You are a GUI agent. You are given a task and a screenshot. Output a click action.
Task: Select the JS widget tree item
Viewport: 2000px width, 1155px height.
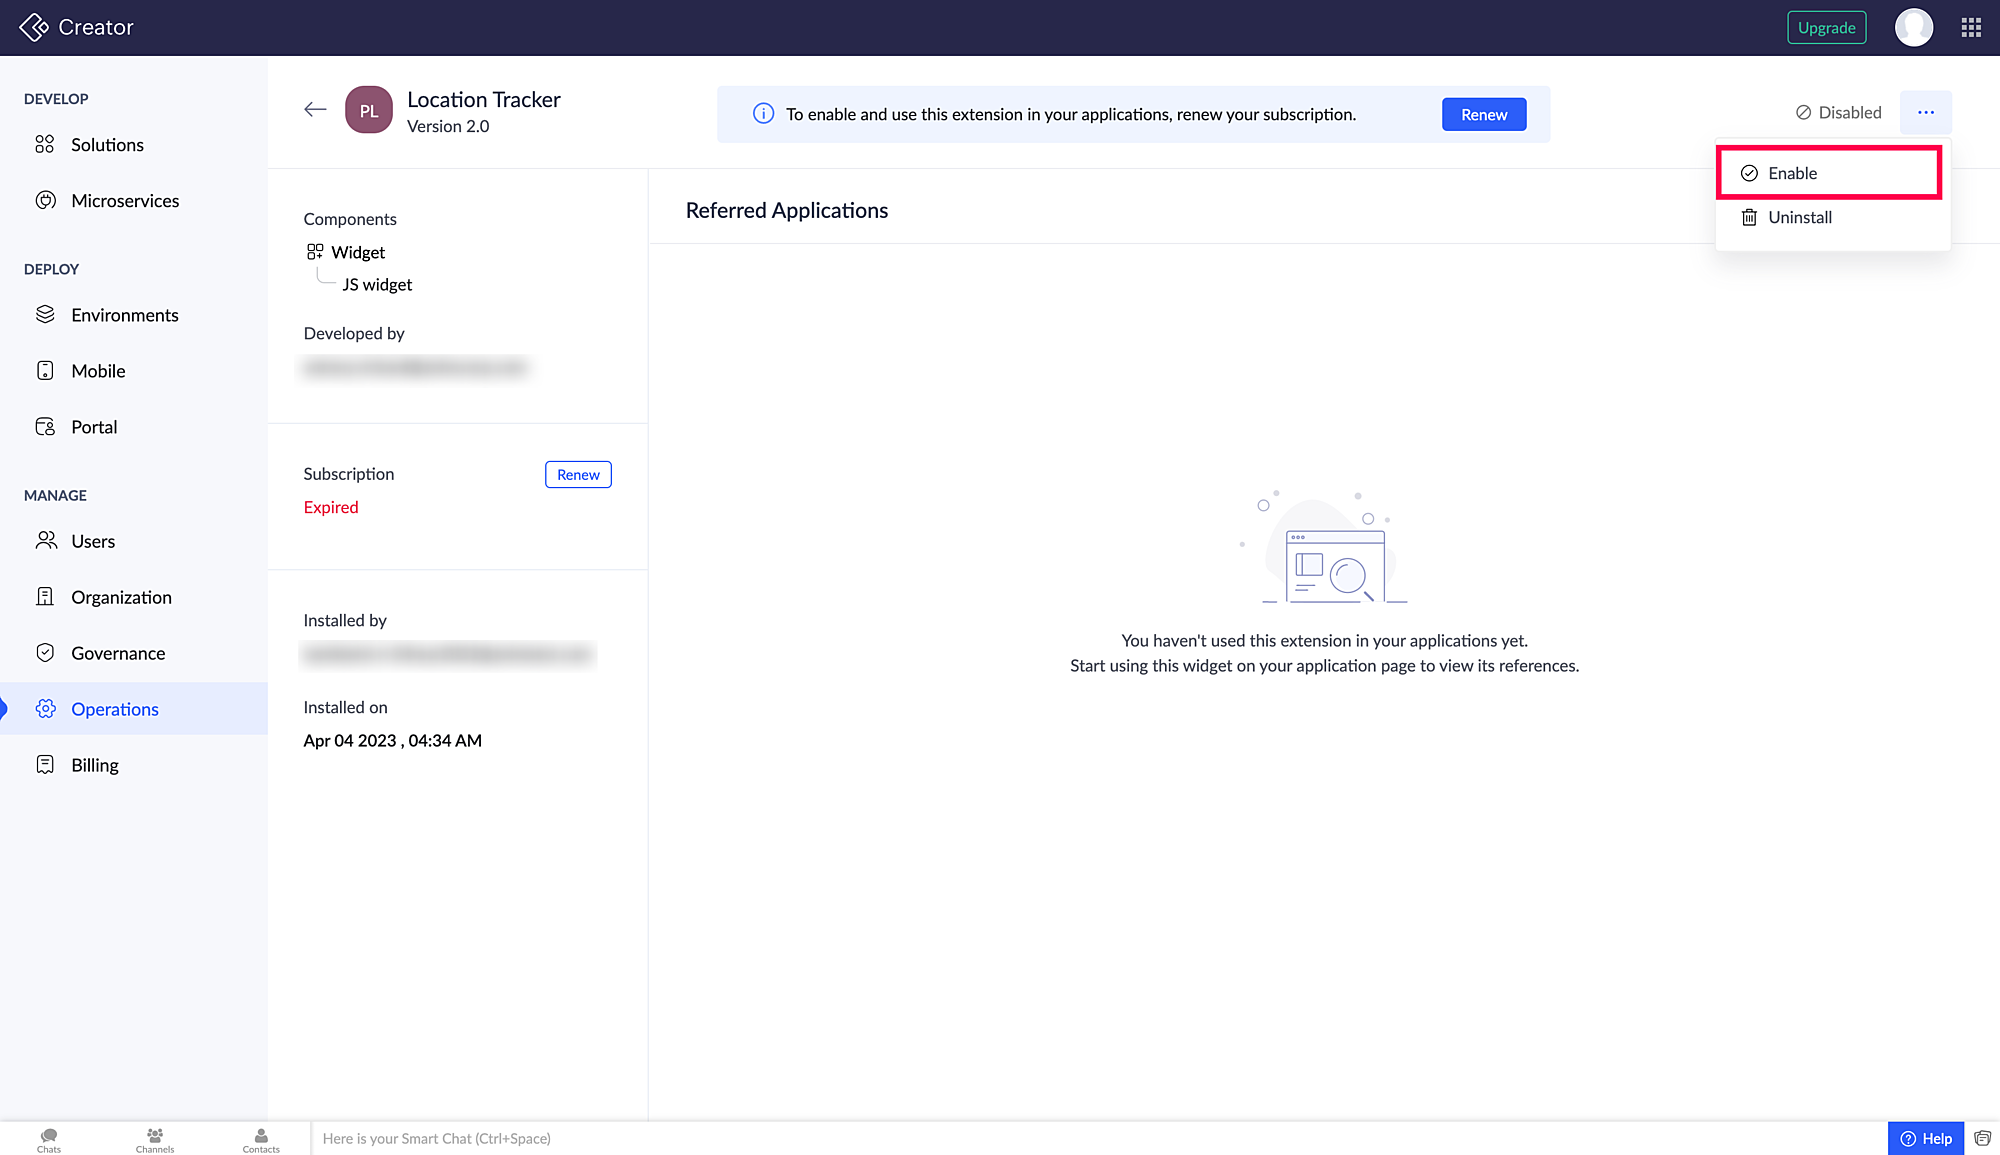coord(377,285)
